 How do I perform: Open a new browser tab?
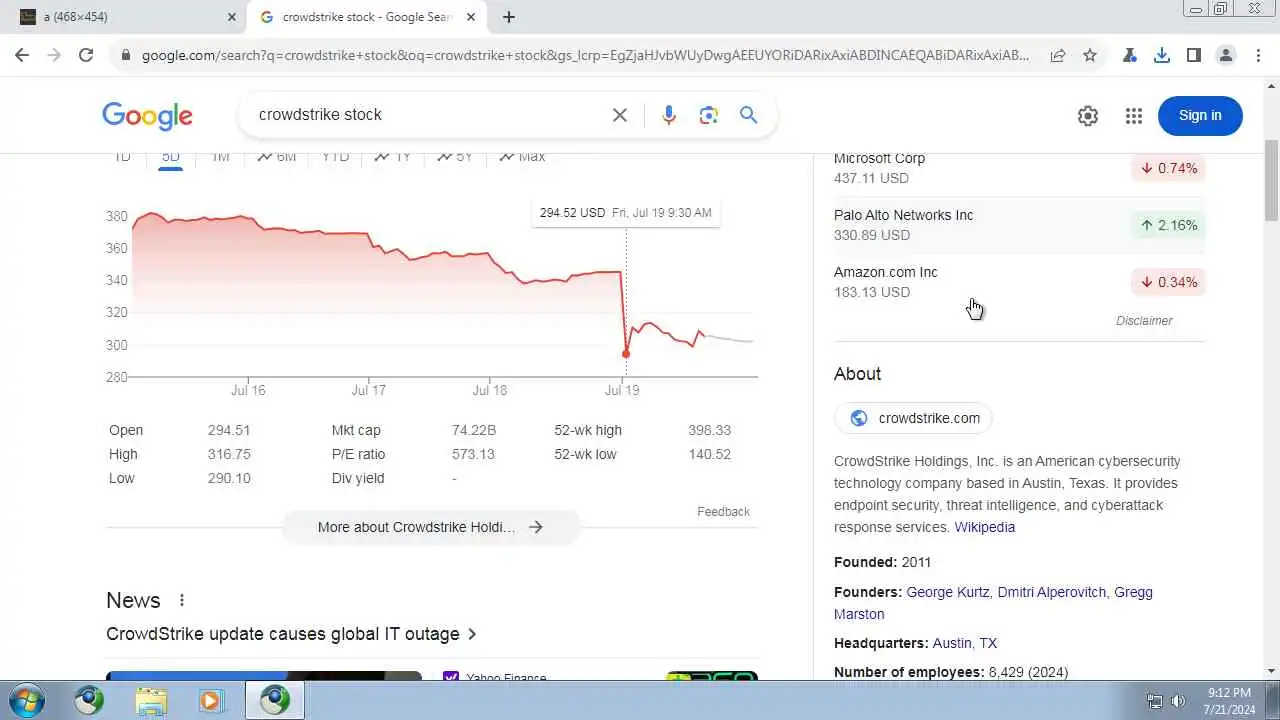click(509, 17)
